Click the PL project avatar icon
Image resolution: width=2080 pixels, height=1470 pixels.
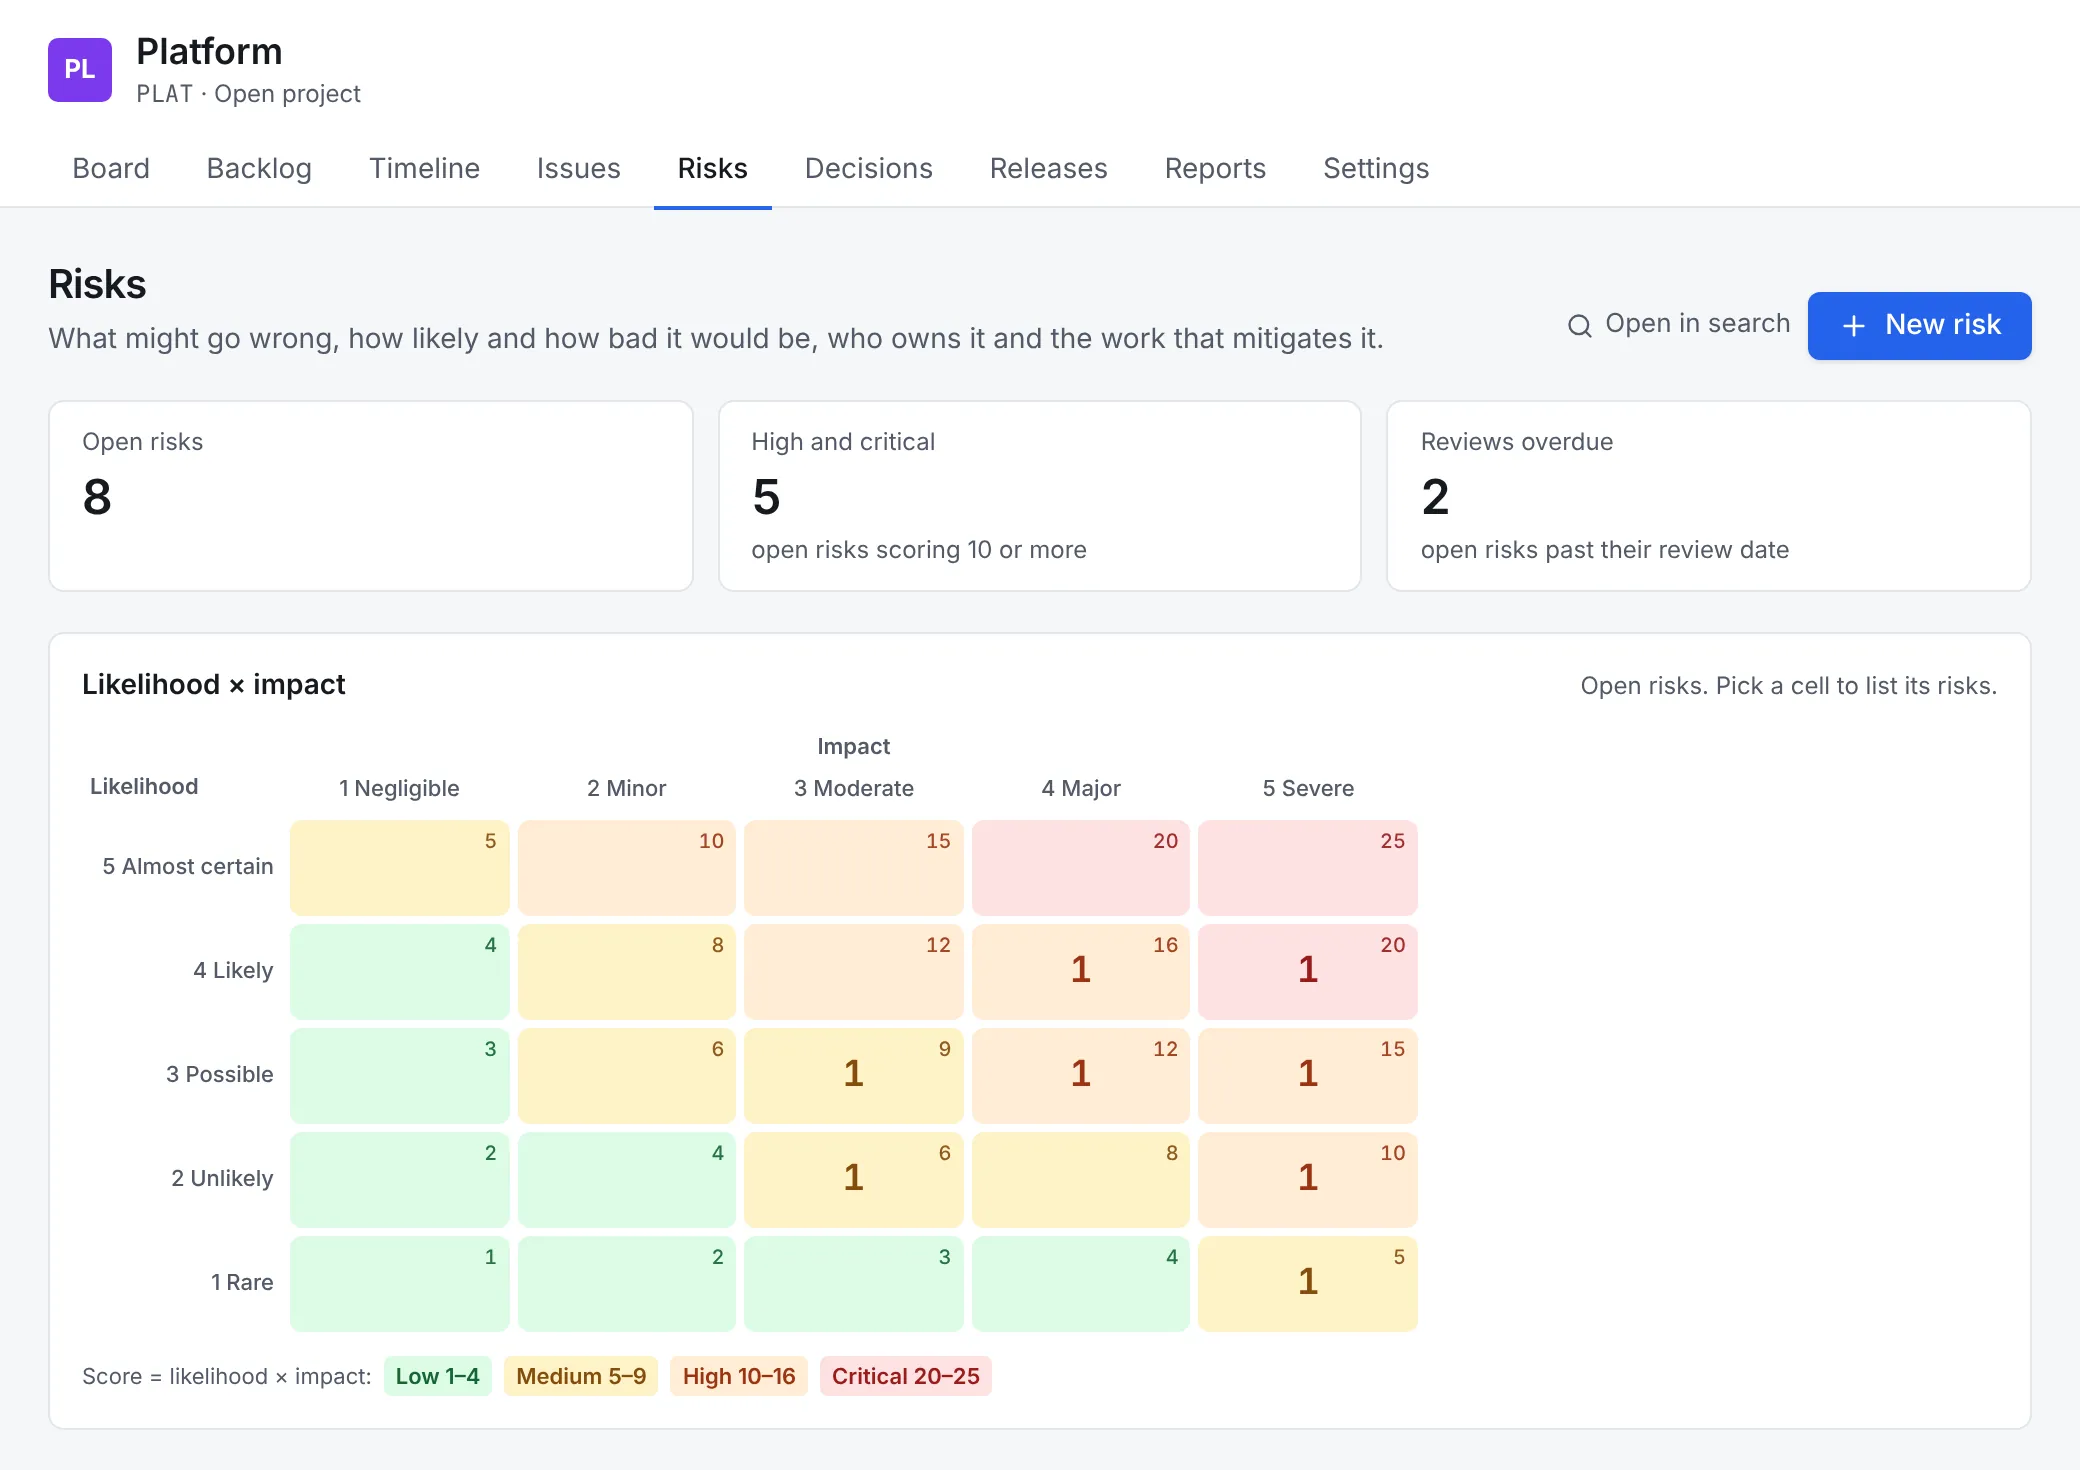click(80, 70)
